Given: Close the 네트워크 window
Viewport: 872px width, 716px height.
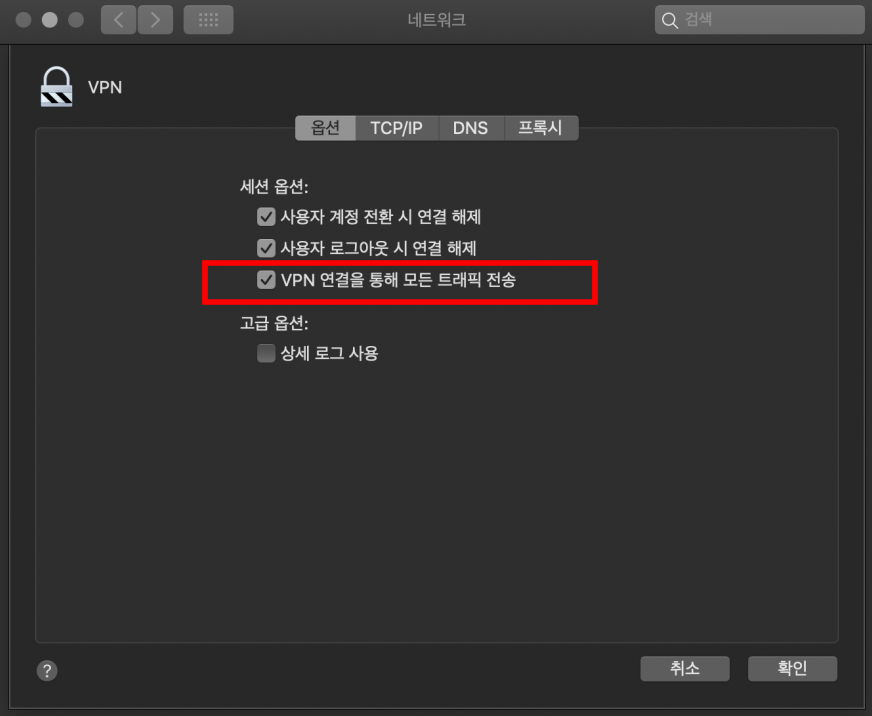Looking at the screenshot, I should click(x=23, y=20).
